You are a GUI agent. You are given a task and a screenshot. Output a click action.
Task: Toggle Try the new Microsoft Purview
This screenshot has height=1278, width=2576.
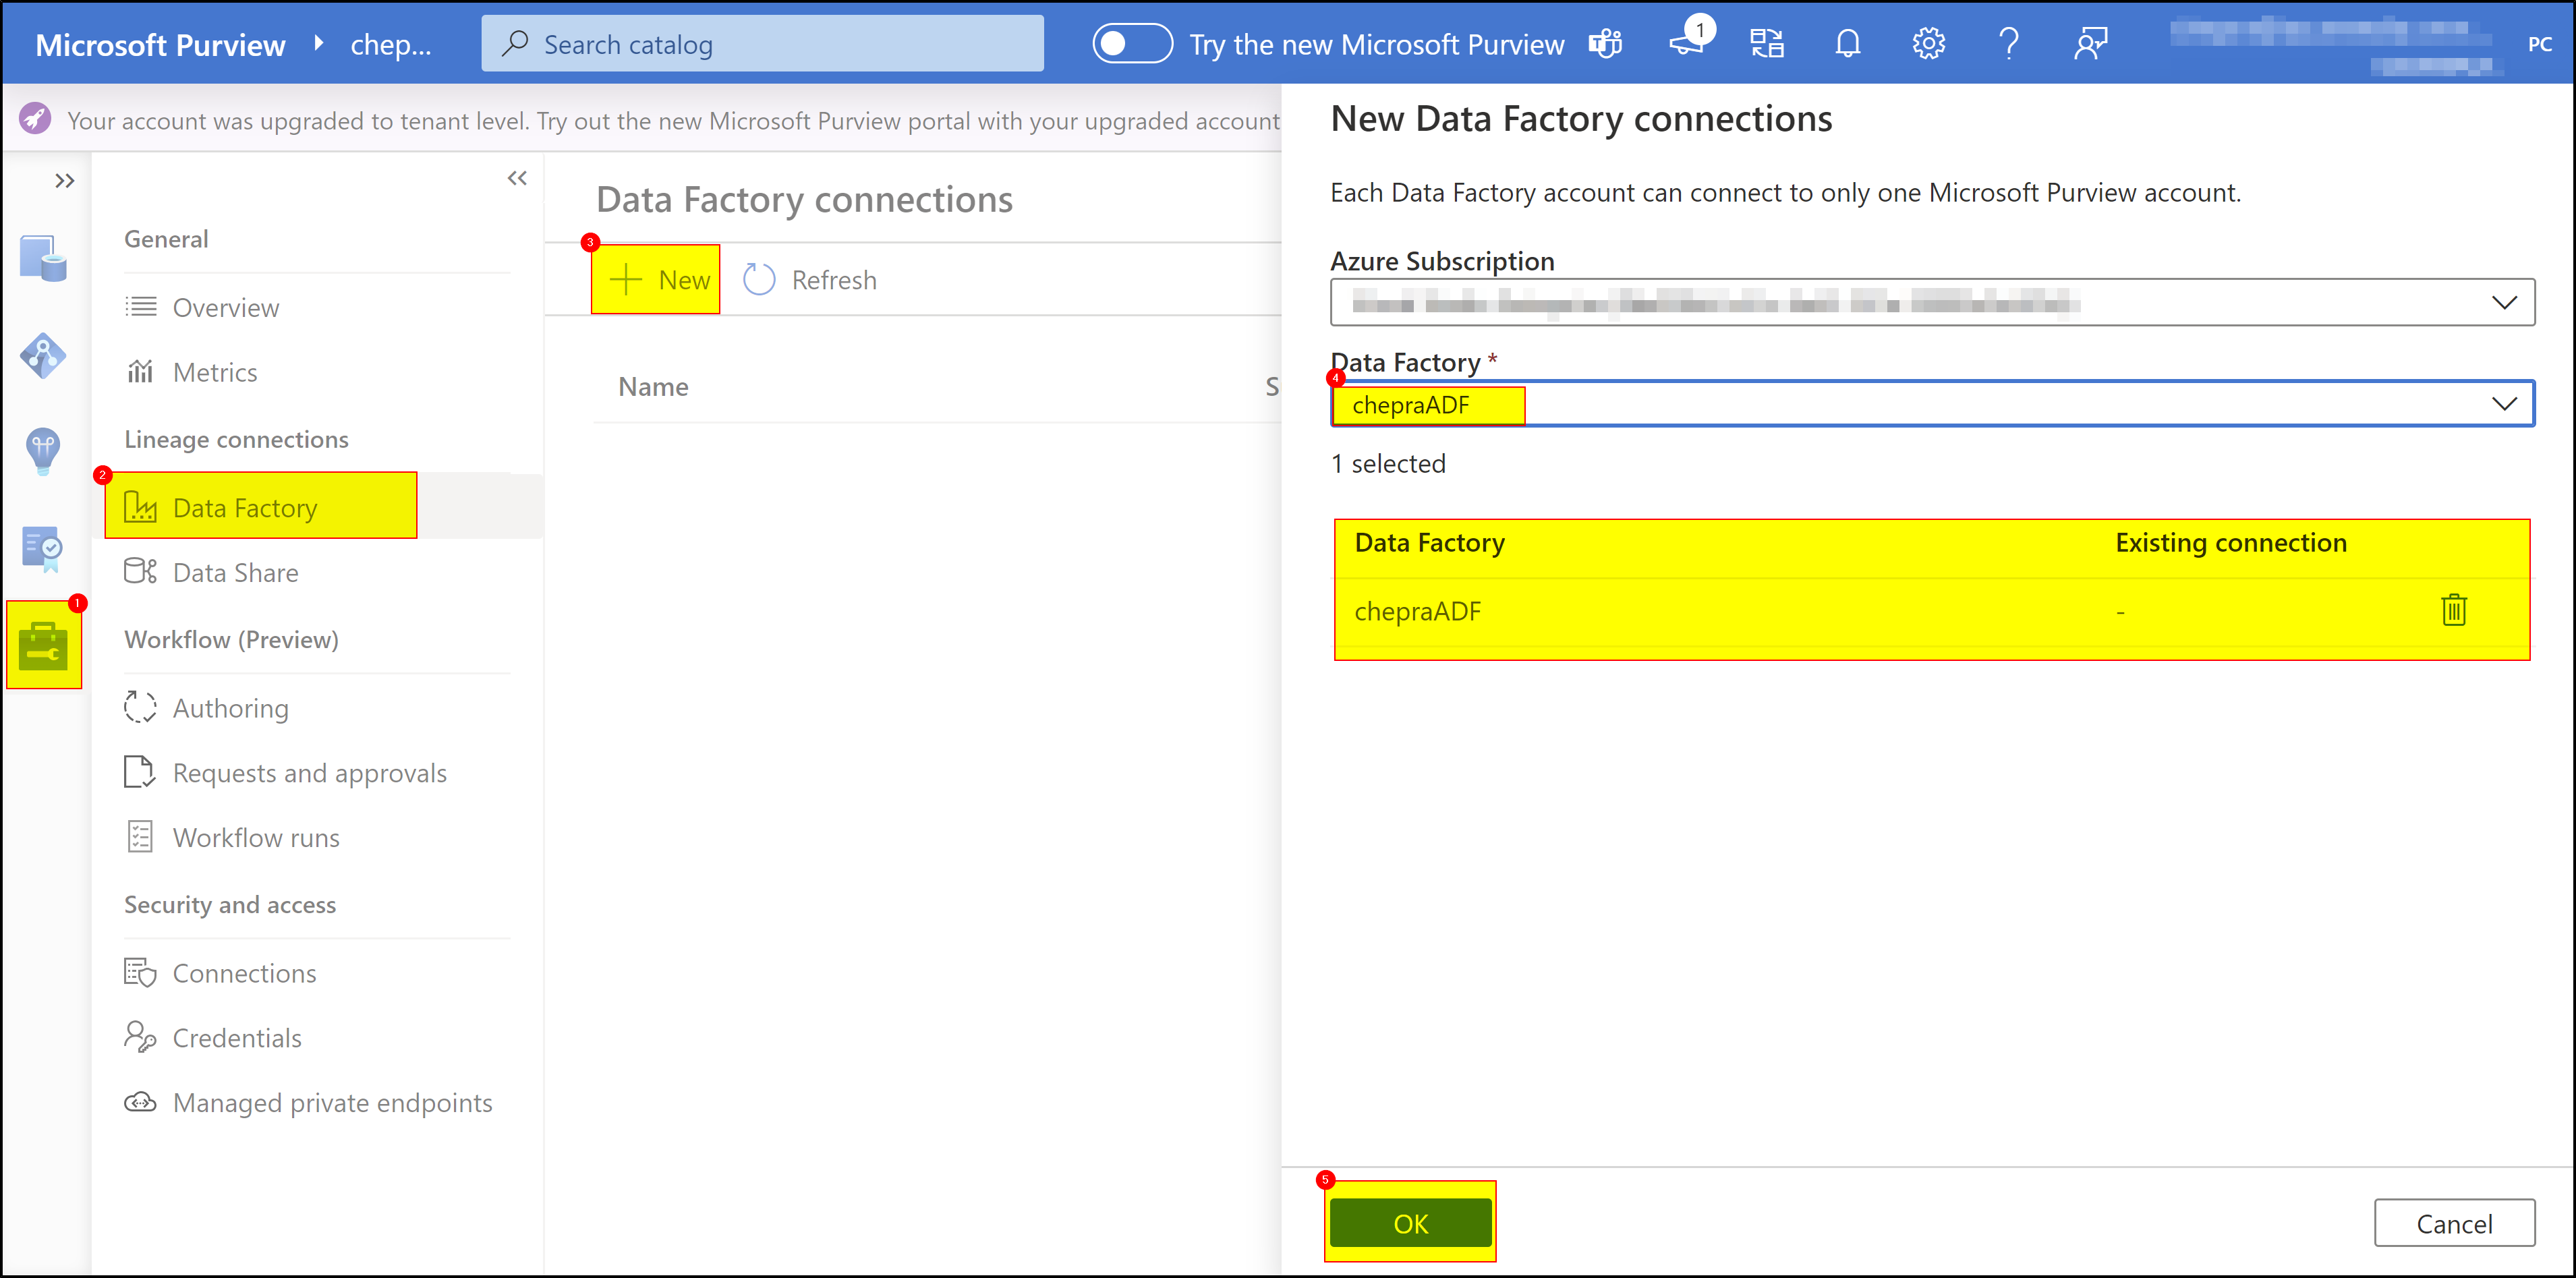1132,44
